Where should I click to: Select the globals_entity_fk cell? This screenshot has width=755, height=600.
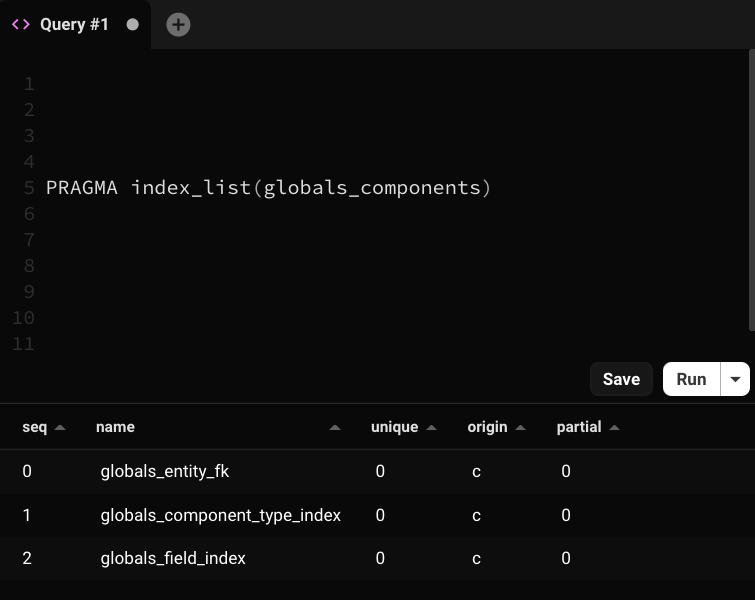[x=165, y=471]
